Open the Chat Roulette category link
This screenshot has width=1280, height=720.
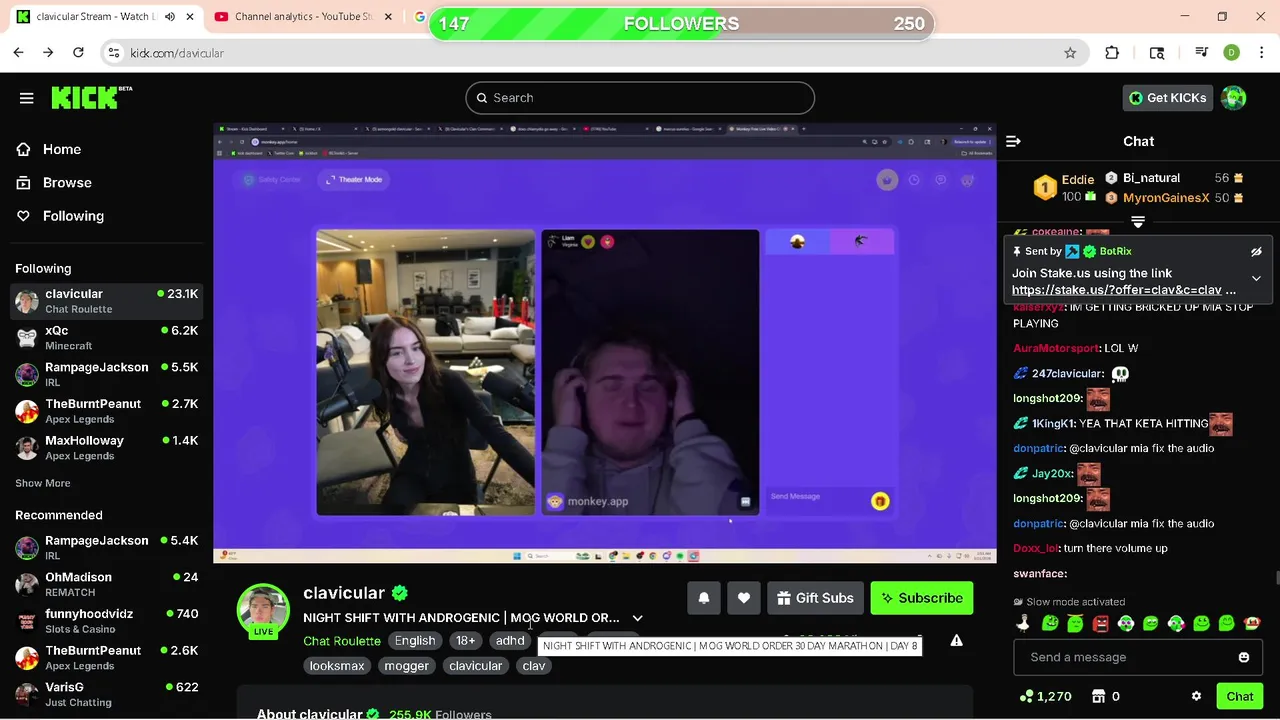tap(342, 641)
